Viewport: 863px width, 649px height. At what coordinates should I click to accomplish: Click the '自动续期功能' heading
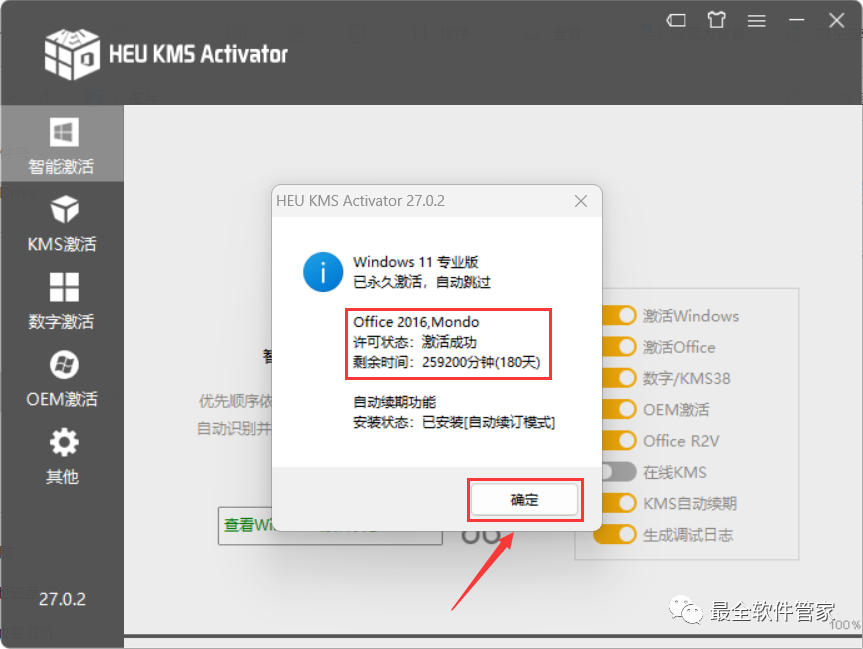coord(395,402)
